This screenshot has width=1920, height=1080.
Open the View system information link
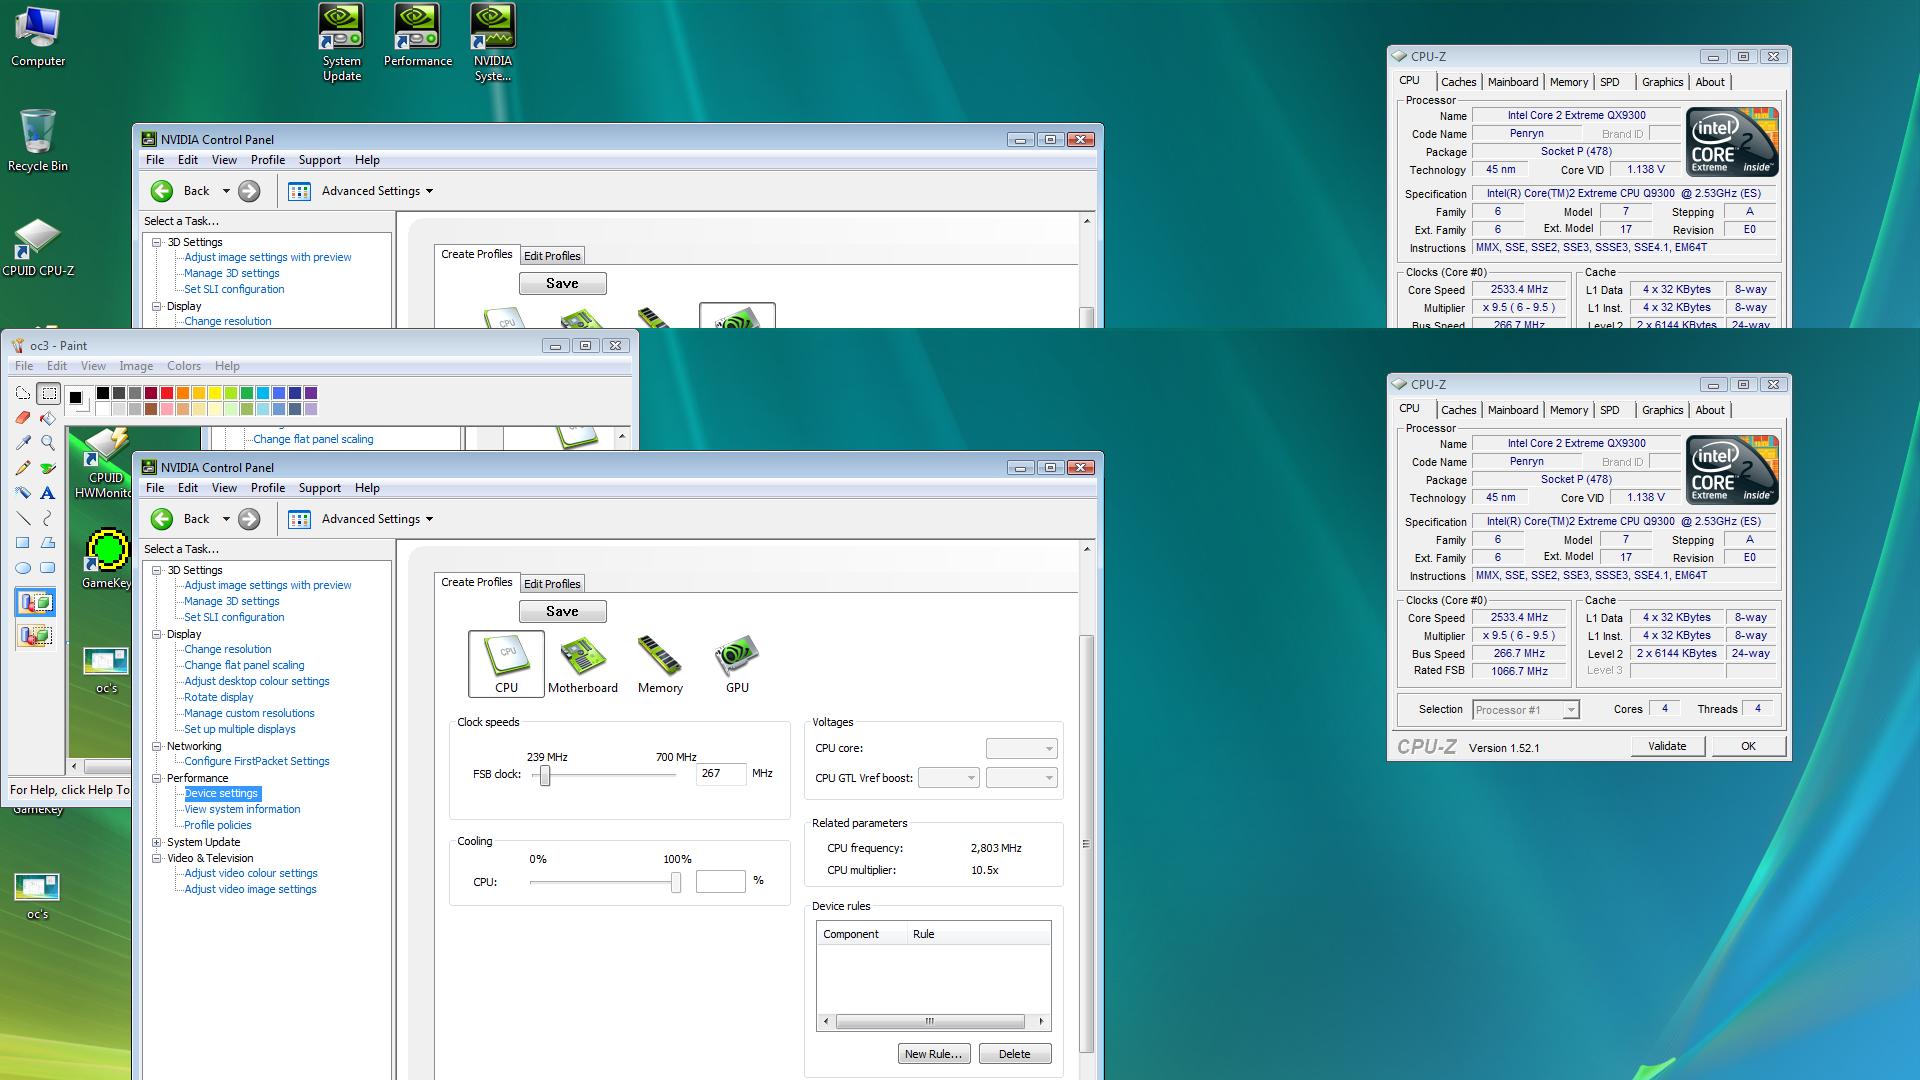click(x=242, y=809)
